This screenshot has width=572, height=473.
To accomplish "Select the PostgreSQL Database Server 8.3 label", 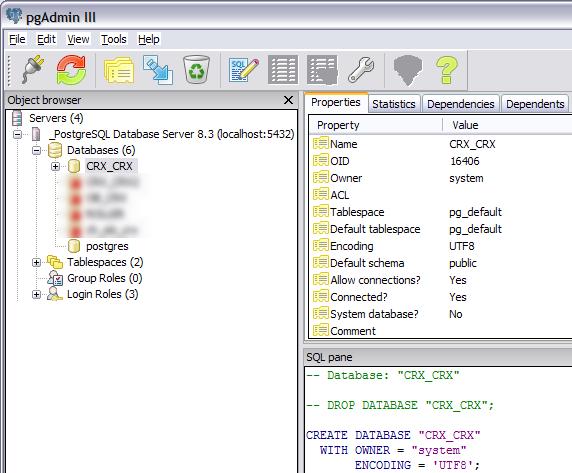I will 171,134.
